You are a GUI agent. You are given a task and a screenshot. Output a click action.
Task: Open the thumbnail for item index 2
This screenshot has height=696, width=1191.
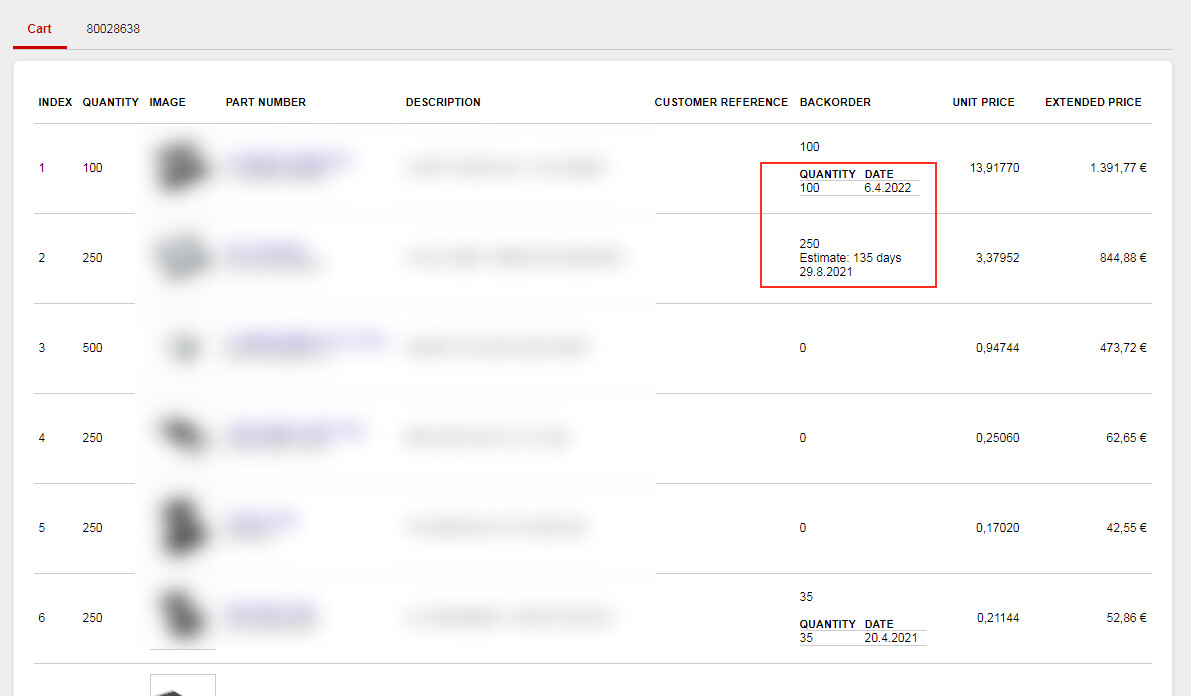[181, 257]
